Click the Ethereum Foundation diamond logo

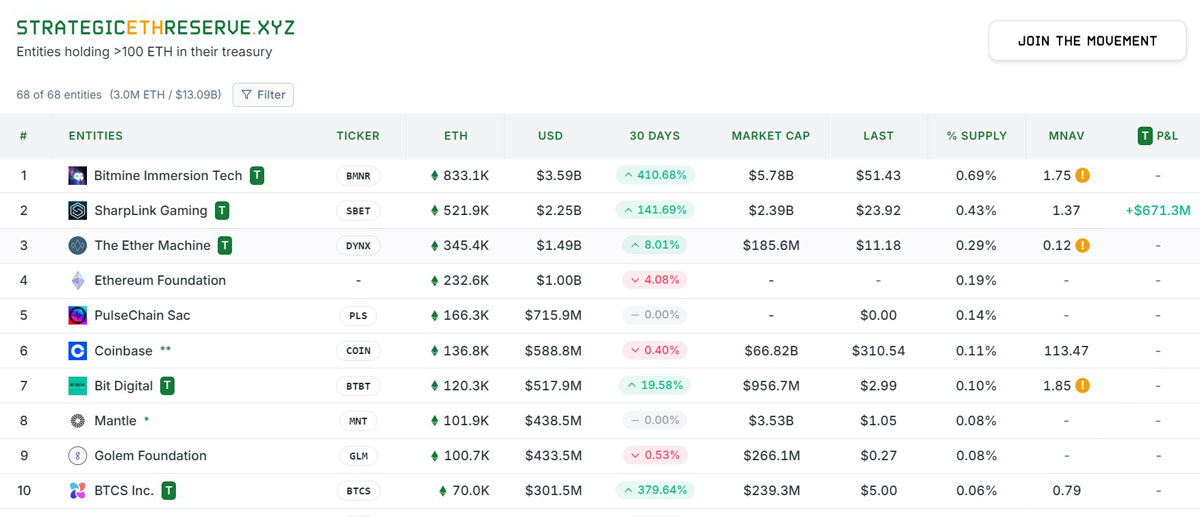point(77,281)
